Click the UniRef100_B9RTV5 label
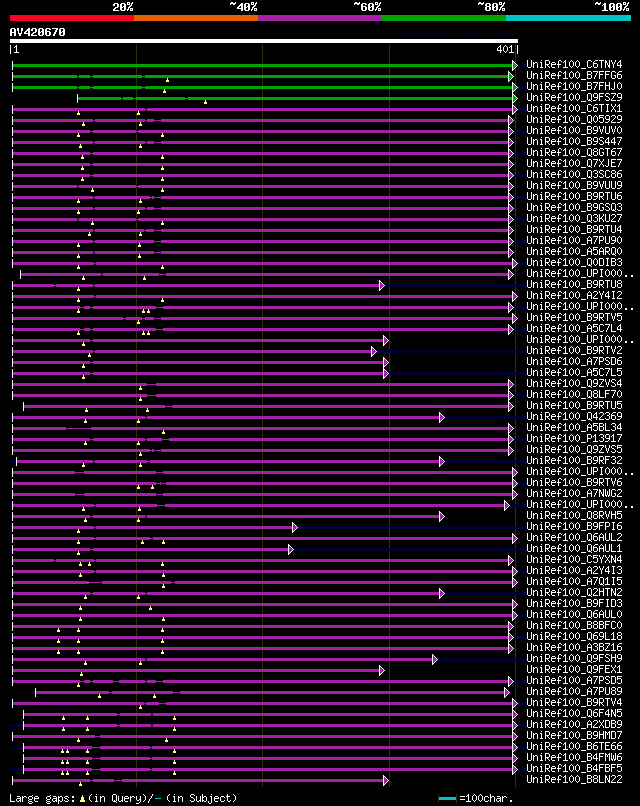Image resolution: width=640 pixels, height=806 pixels. coord(574,317)
